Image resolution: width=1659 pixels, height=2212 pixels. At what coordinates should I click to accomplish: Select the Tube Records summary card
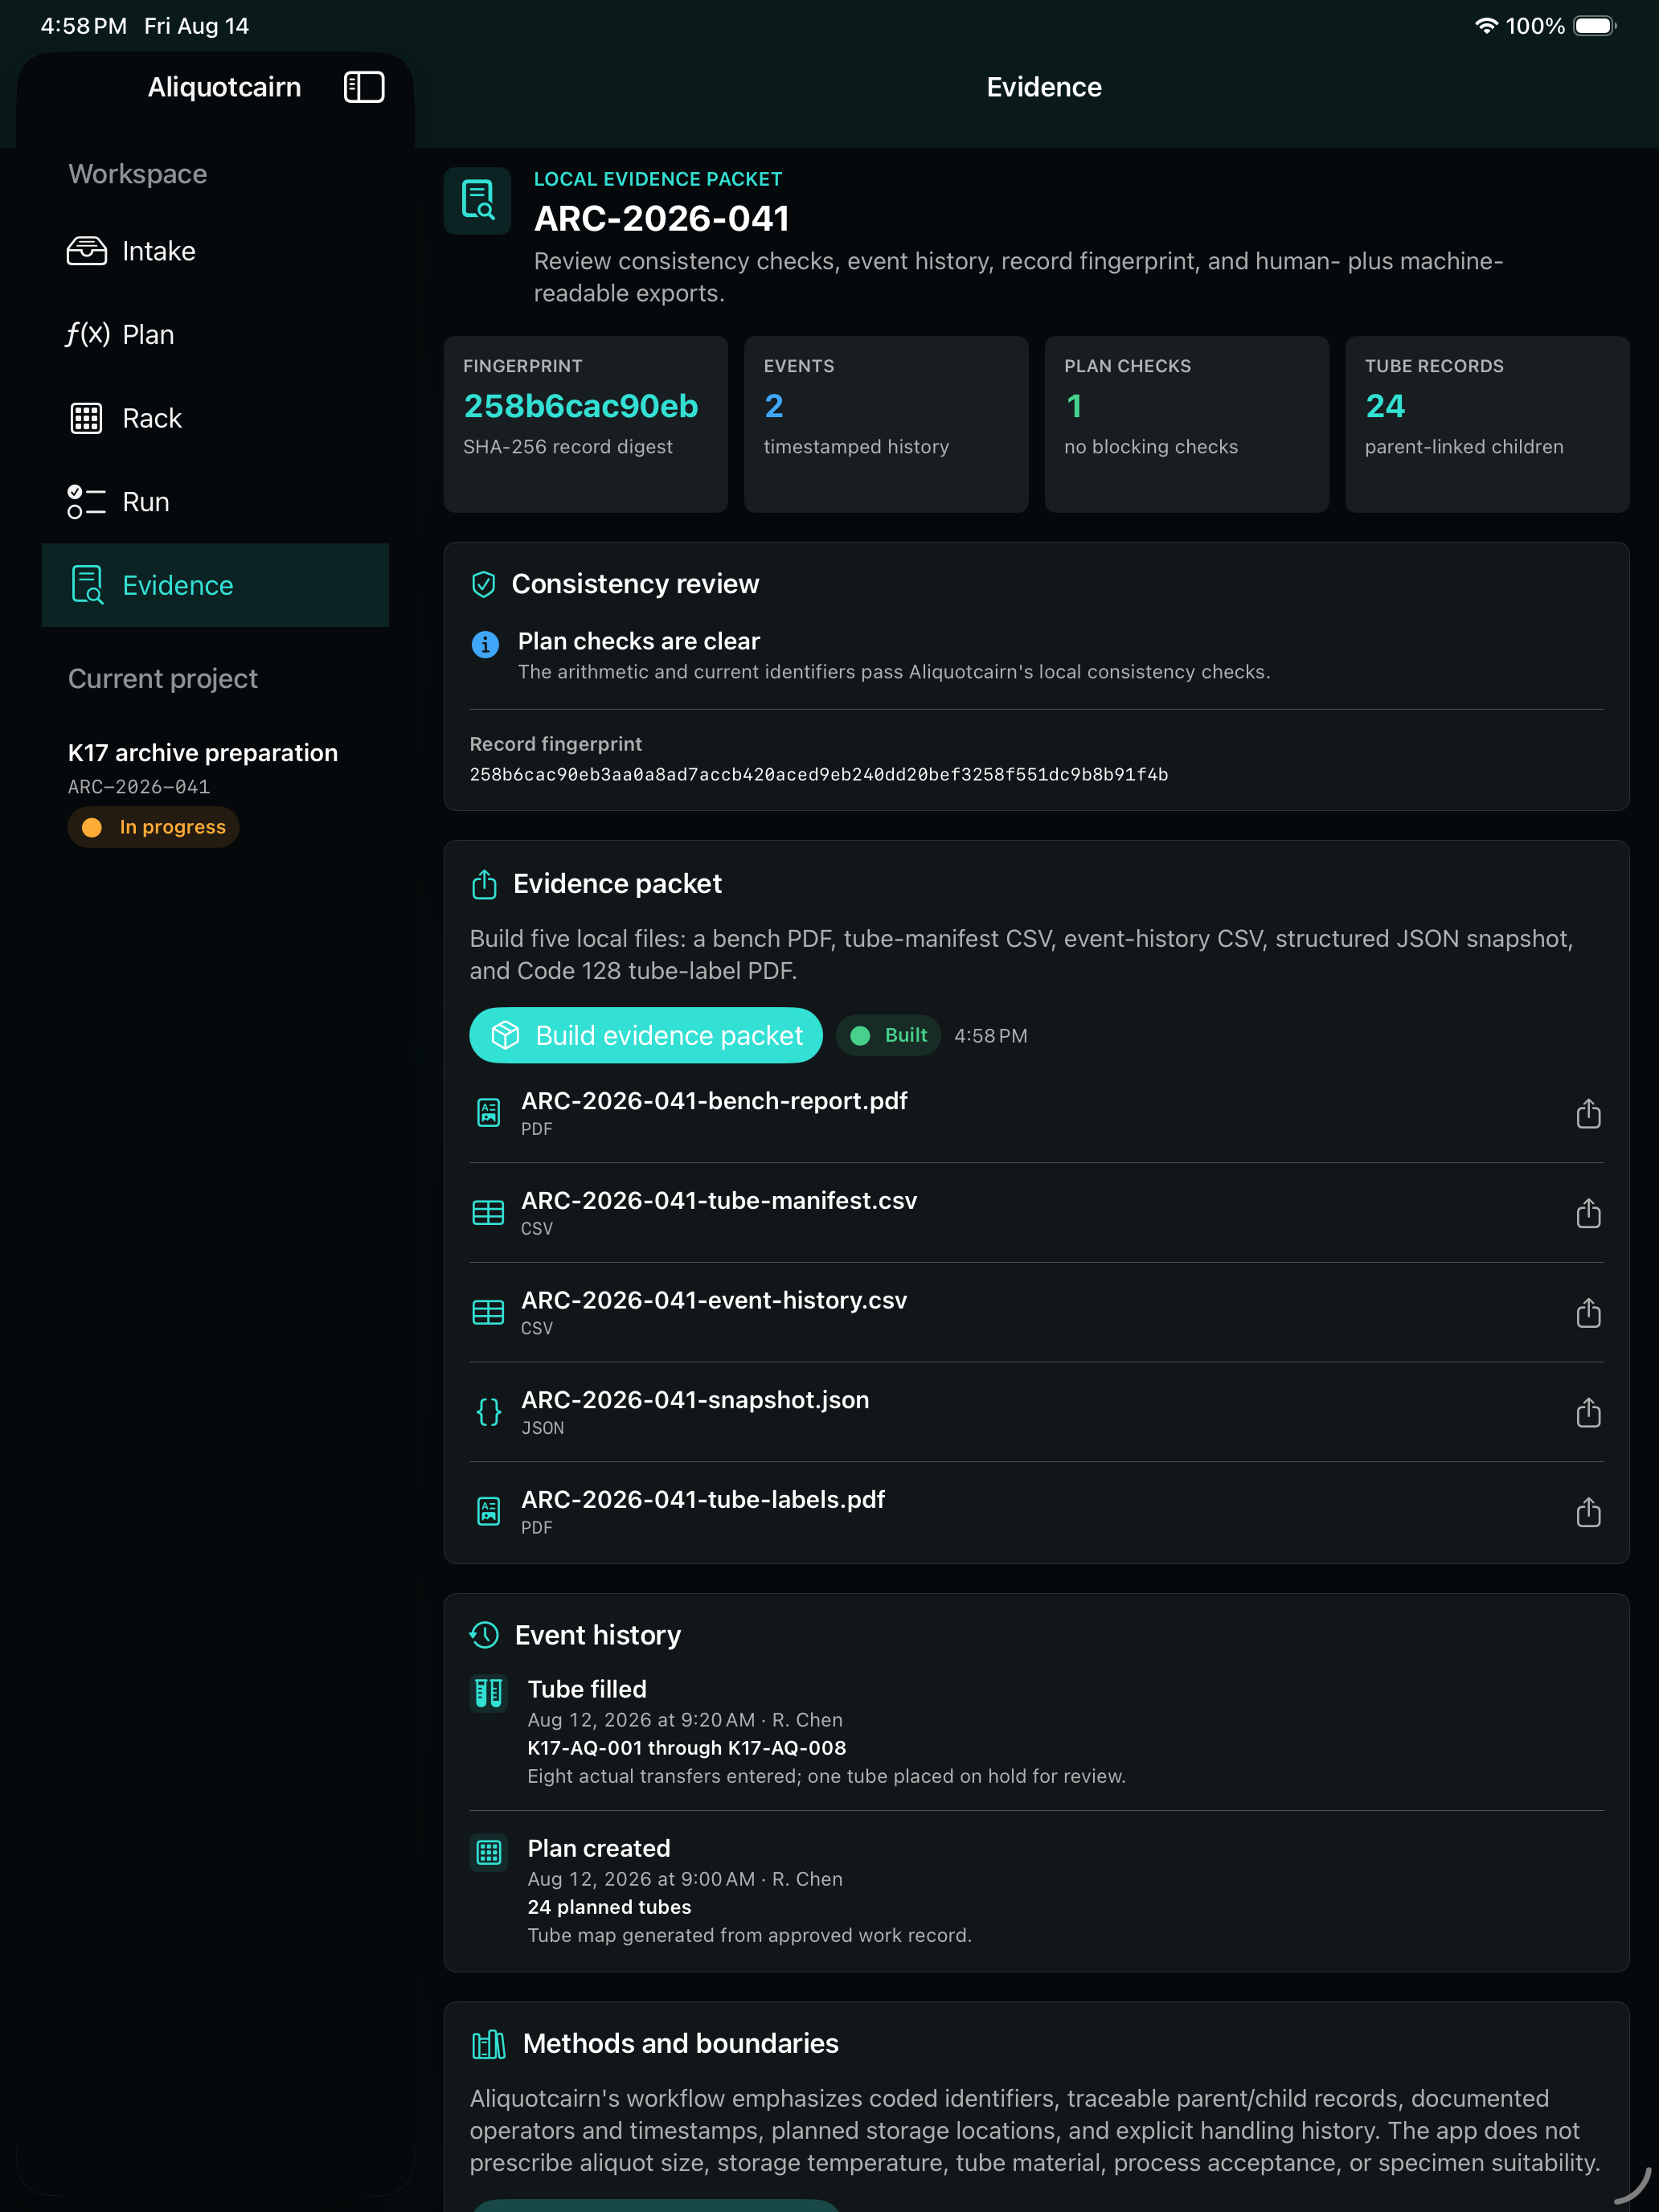coord(1487,424)
